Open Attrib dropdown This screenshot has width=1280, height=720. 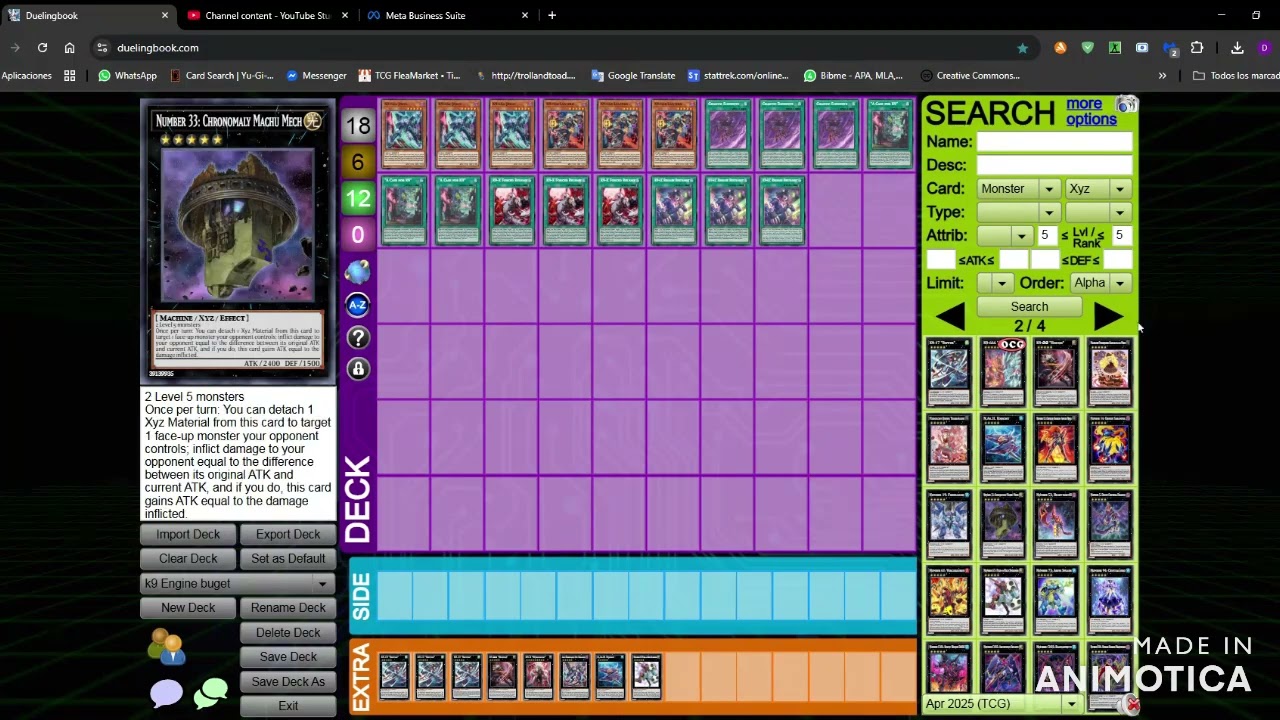[x=1004, y=235]
